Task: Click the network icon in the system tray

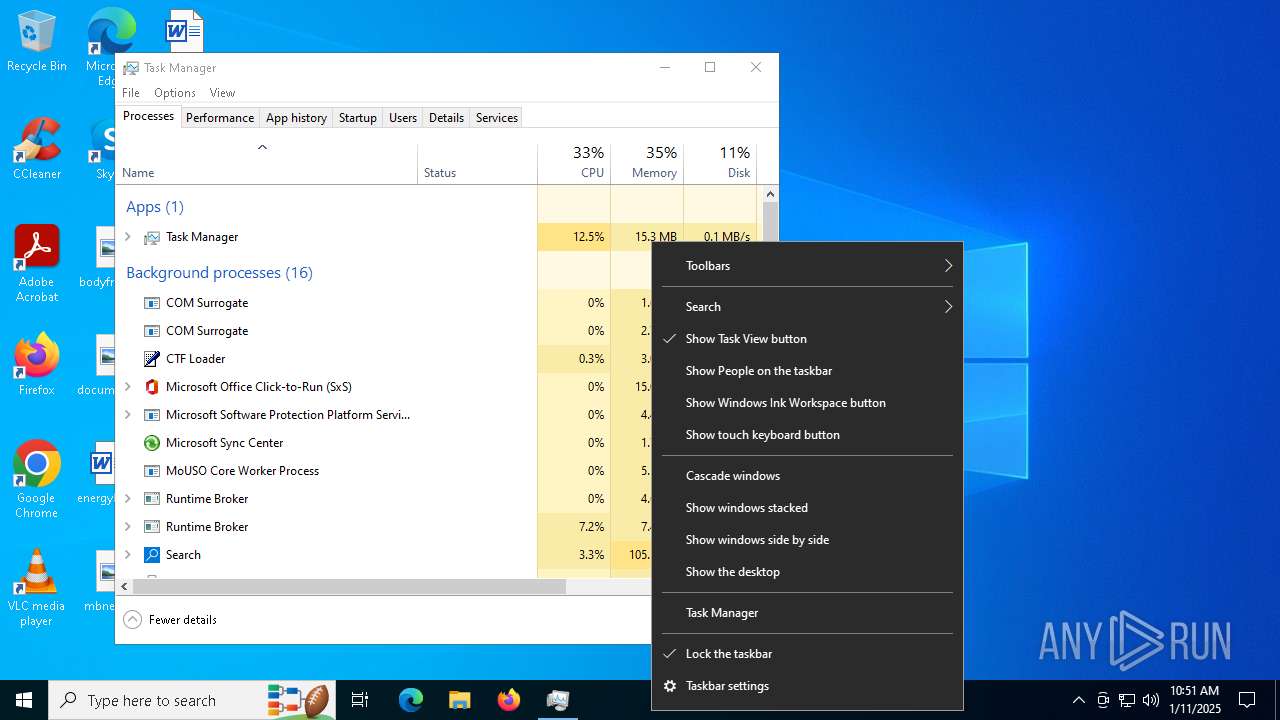Action: [1127, 700]
